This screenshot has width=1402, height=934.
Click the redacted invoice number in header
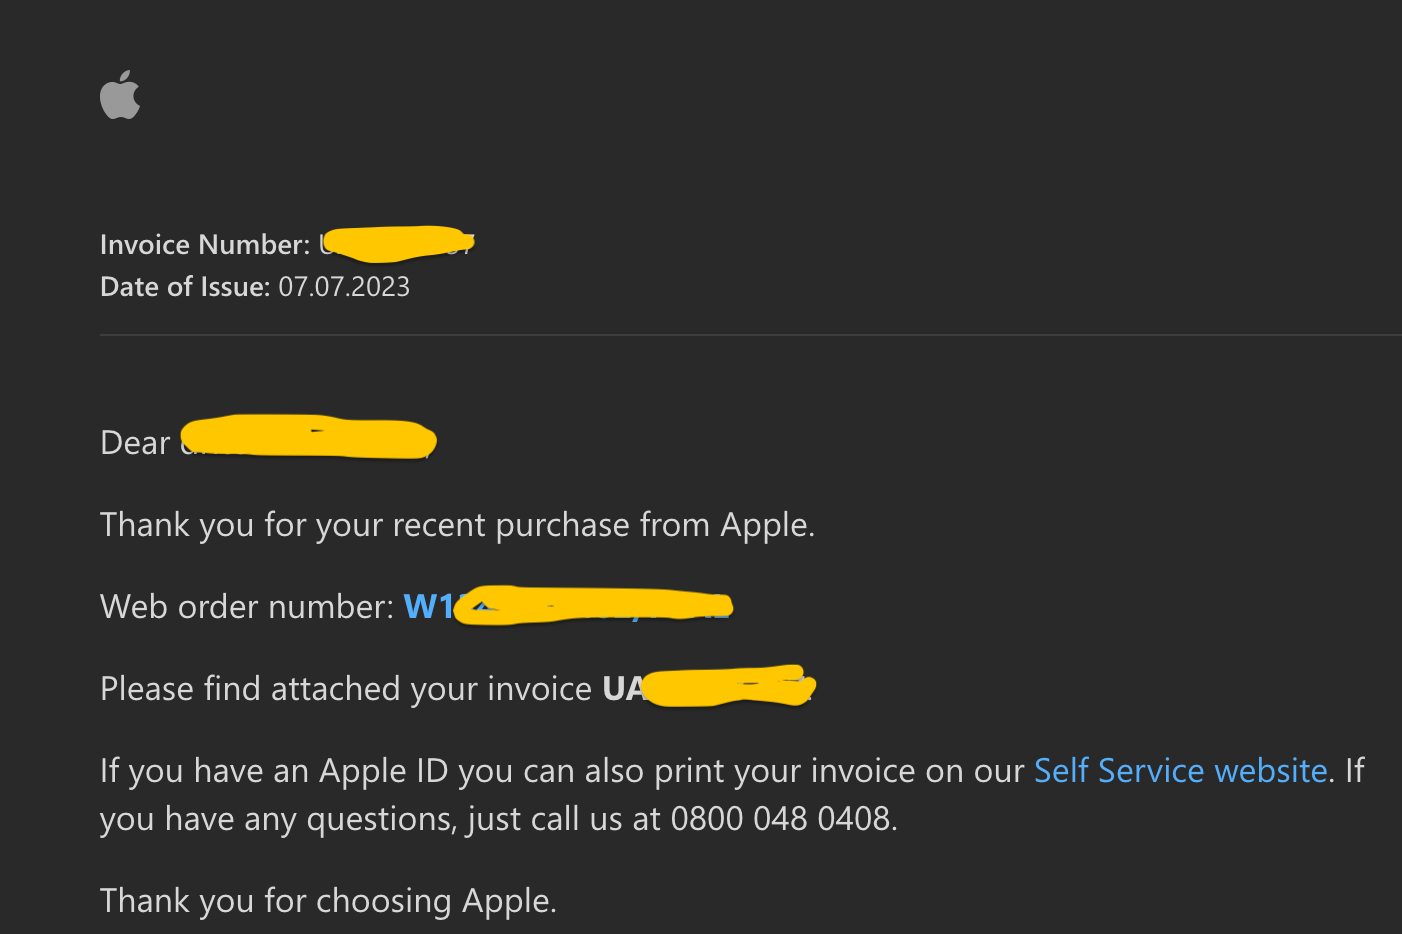[396, 244]
